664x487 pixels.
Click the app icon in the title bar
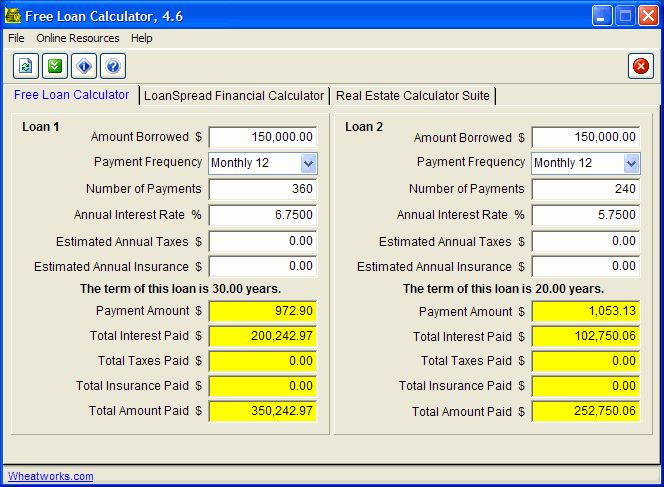pyautogui.click(x=13, y=16)
